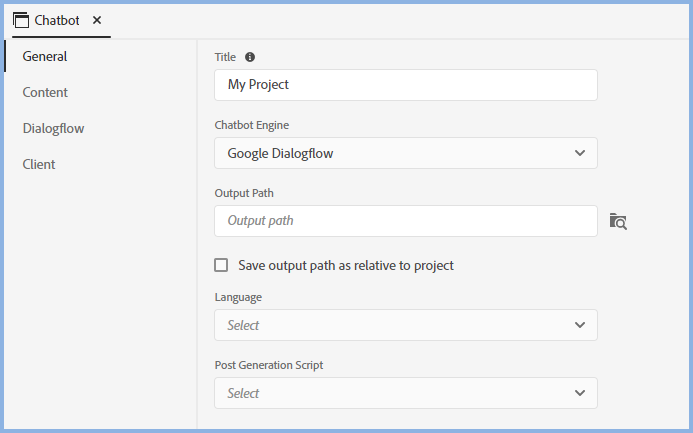Focus the Output Path text field
Screen dimensions: 693x433
[x=405, y=221]
